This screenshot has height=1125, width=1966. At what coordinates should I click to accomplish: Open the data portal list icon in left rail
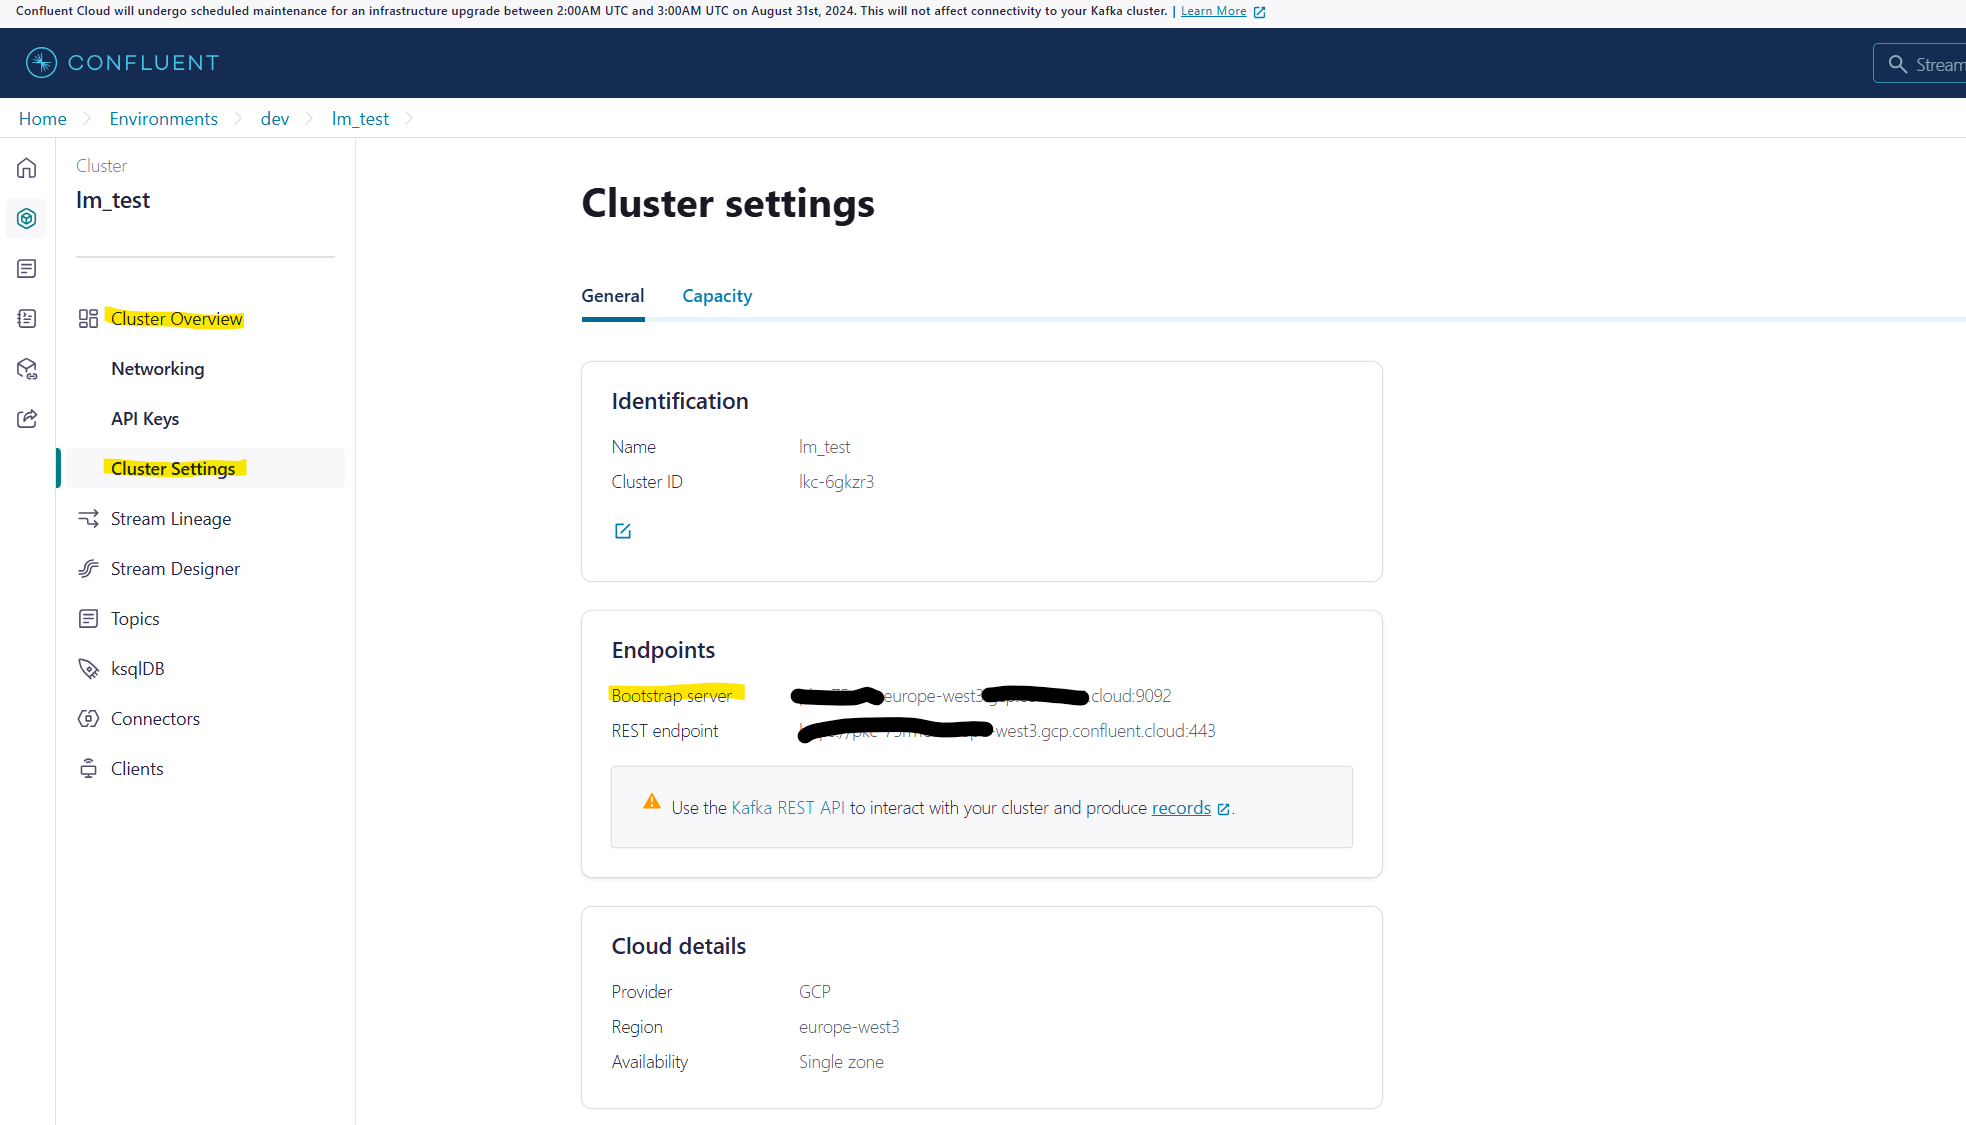[x=27, y=268]
